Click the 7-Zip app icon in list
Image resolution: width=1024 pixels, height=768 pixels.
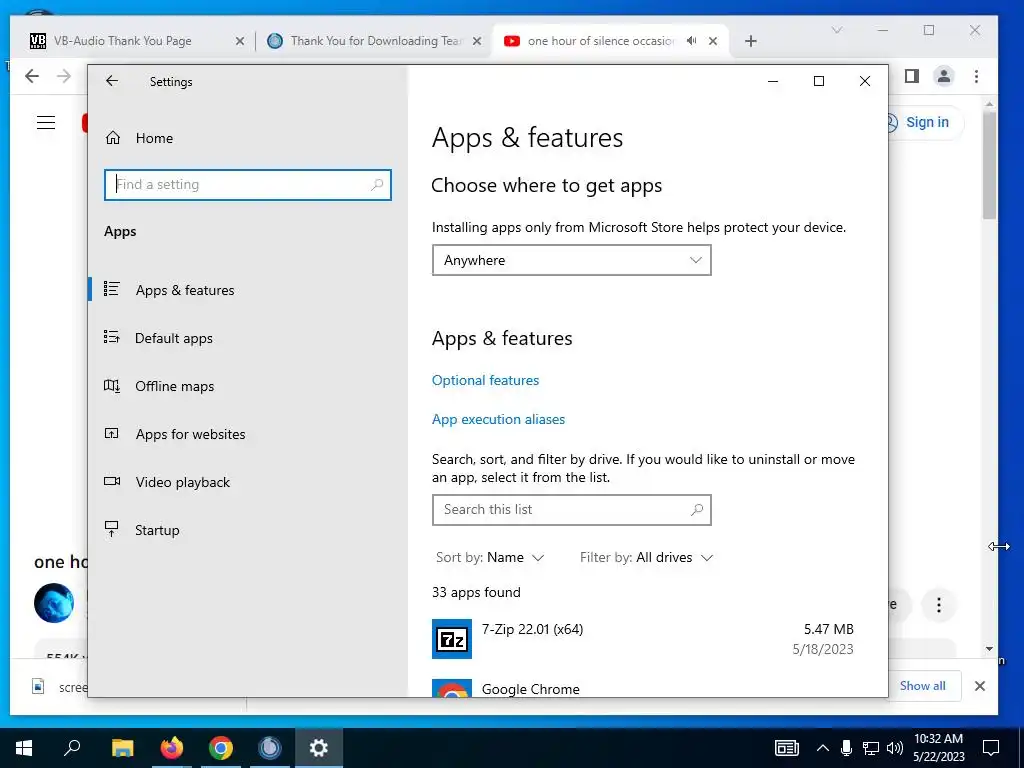pos(452,639)
